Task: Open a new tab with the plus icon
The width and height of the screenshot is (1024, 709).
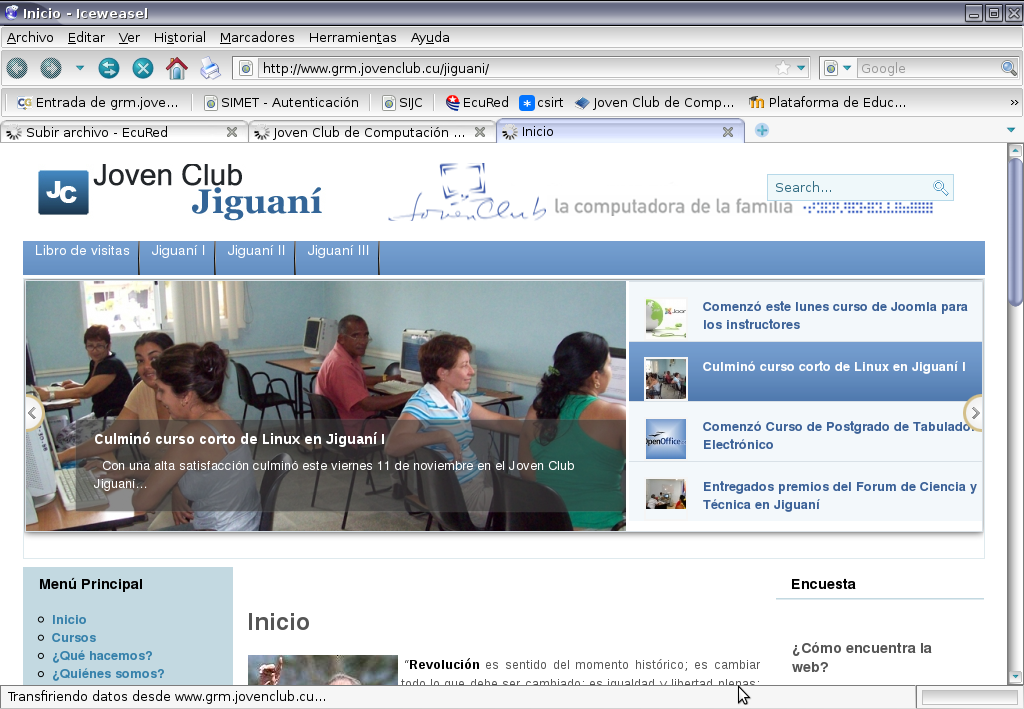Action: tap(762, 131)
